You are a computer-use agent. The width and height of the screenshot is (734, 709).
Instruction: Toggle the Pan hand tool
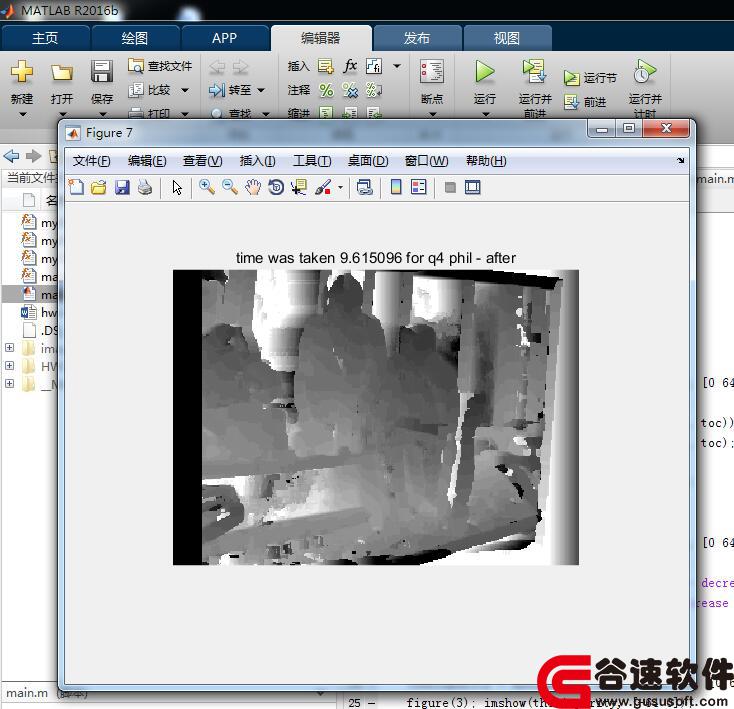pyautogui.click(x=253, y=187)
